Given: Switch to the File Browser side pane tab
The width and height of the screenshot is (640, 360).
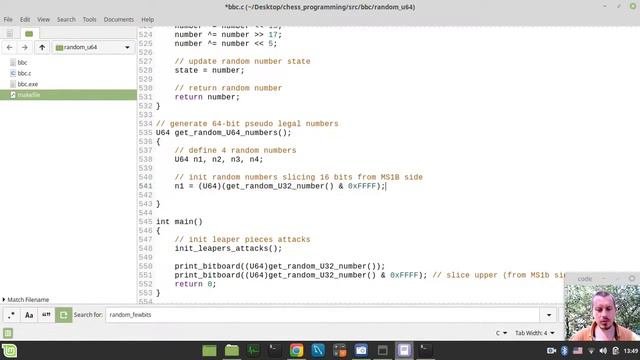Looking at the screenshot, I should point(29,33).
